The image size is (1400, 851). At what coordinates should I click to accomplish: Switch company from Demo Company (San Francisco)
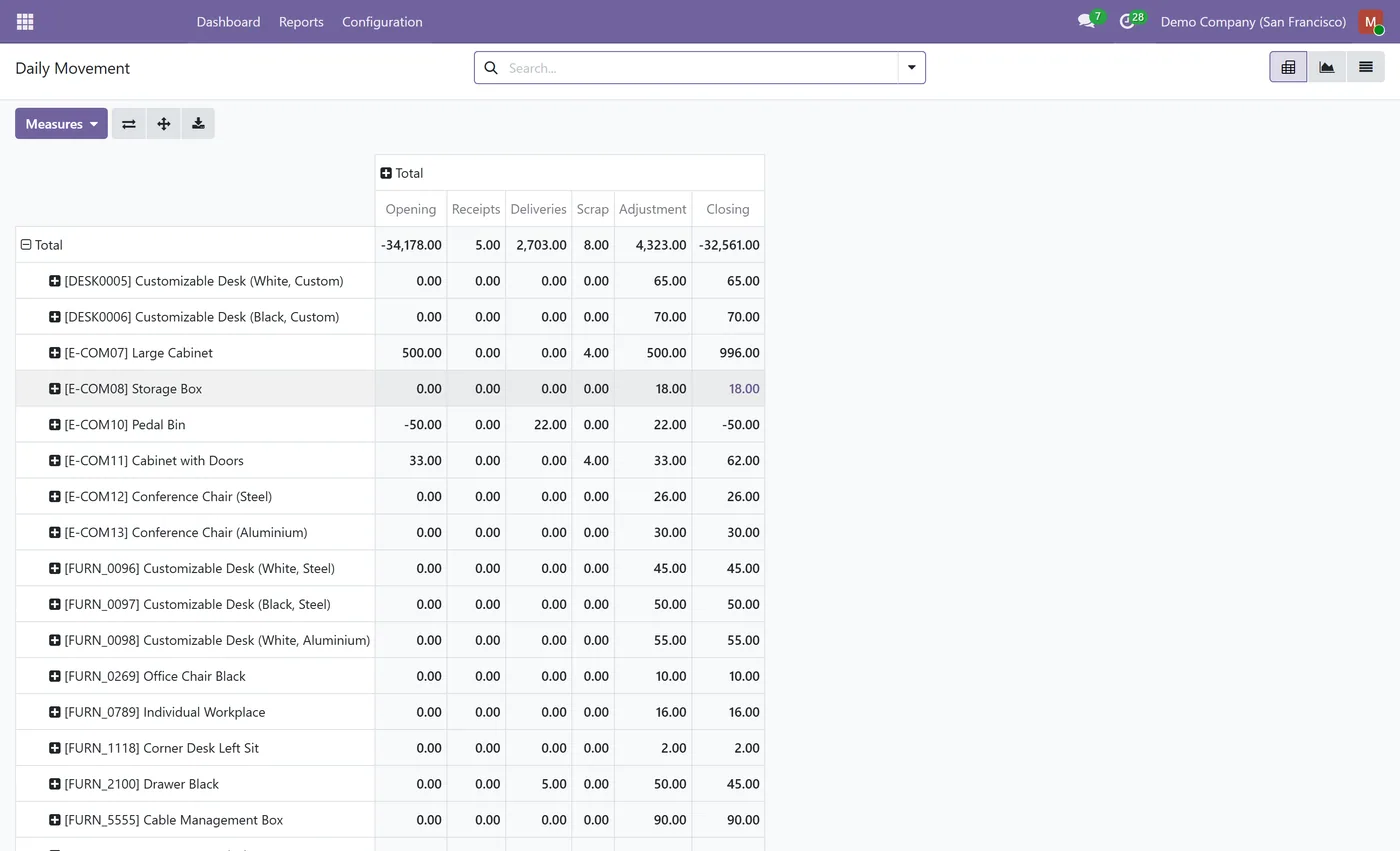1253,22
